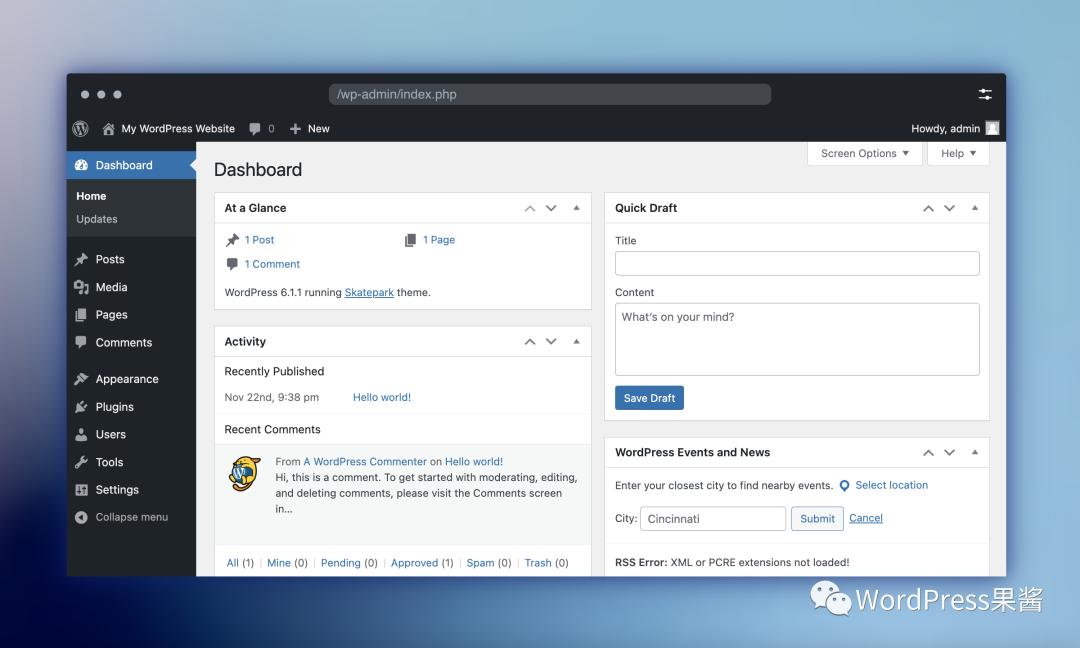Click the Comments icon in sidebar
This screenshot has width=1080, height=648.
pos(81,342)
